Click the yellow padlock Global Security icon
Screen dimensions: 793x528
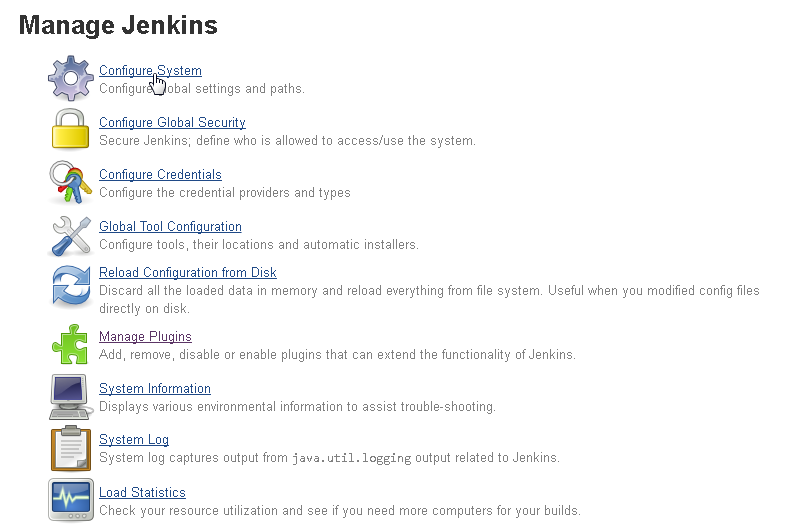(x=70, y=130)
